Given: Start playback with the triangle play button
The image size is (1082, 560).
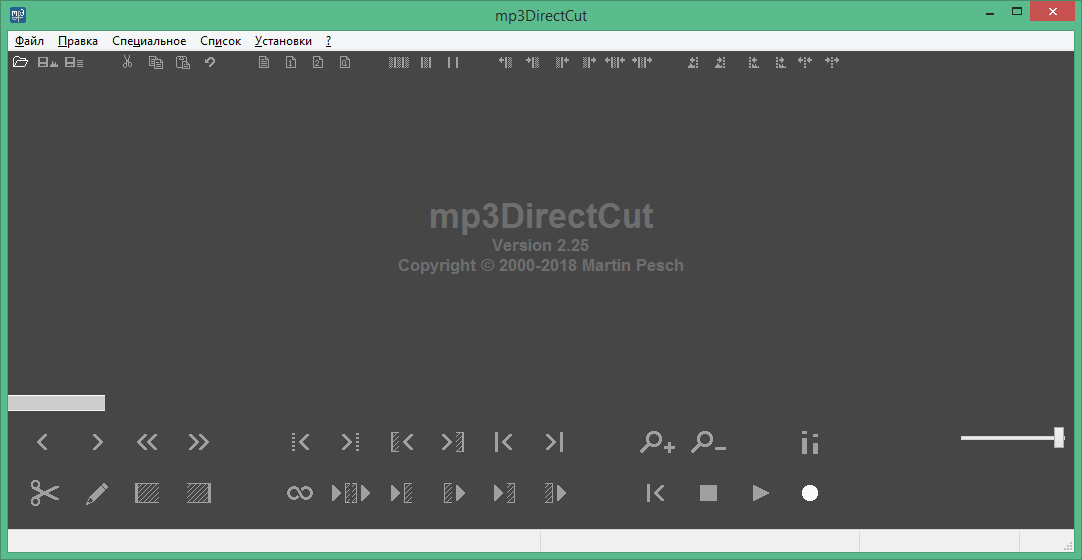Looking at the screenshot, I should (x=760, y=493).
